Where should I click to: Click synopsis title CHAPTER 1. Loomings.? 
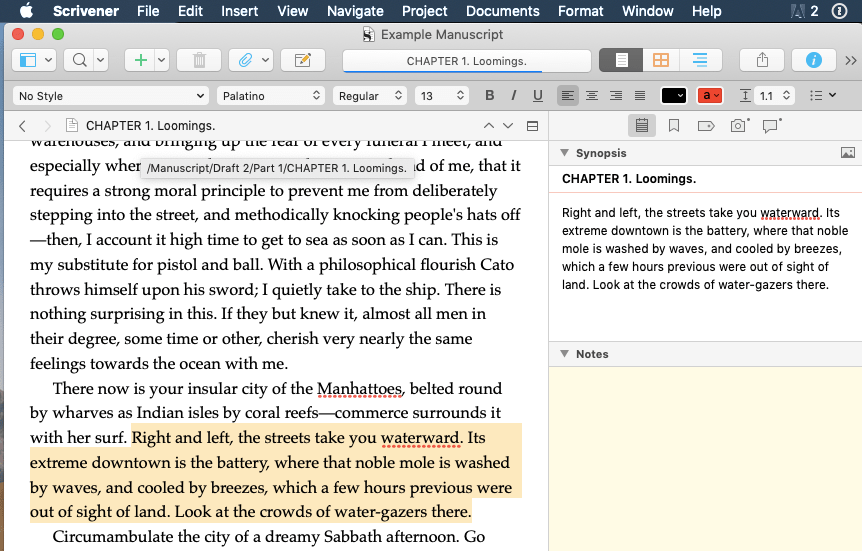coord(629,179)
